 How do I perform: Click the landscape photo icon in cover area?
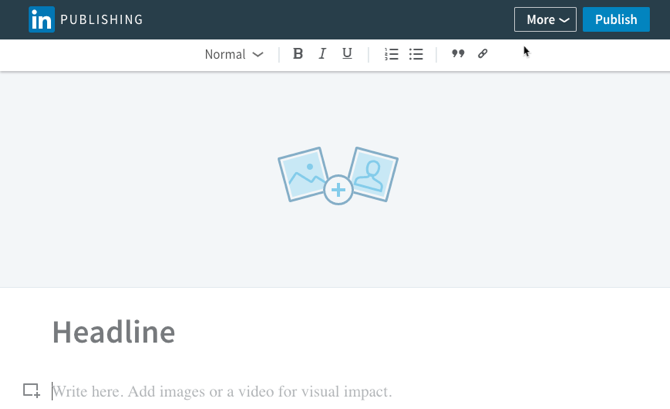coord(305,175)
